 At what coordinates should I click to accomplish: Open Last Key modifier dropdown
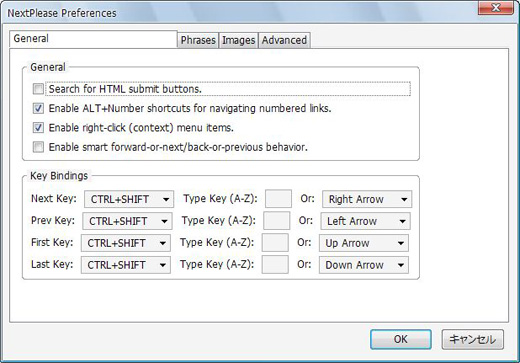(x=126, y=265)
